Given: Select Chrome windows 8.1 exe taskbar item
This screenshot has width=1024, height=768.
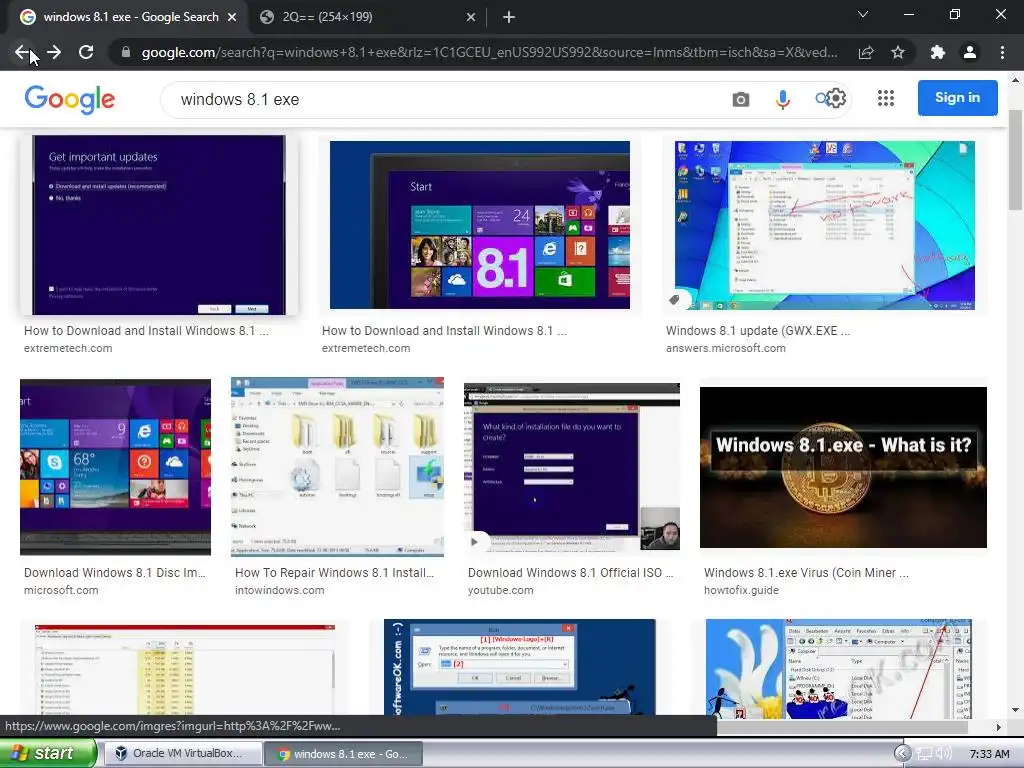Looking at the screenshot, I should (x=344, y=754).
